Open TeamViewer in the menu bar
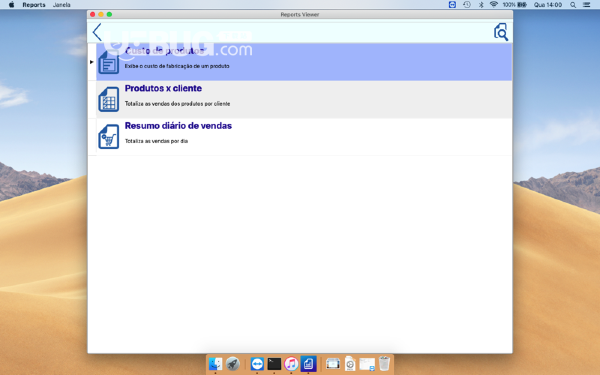 pos(452,5)
